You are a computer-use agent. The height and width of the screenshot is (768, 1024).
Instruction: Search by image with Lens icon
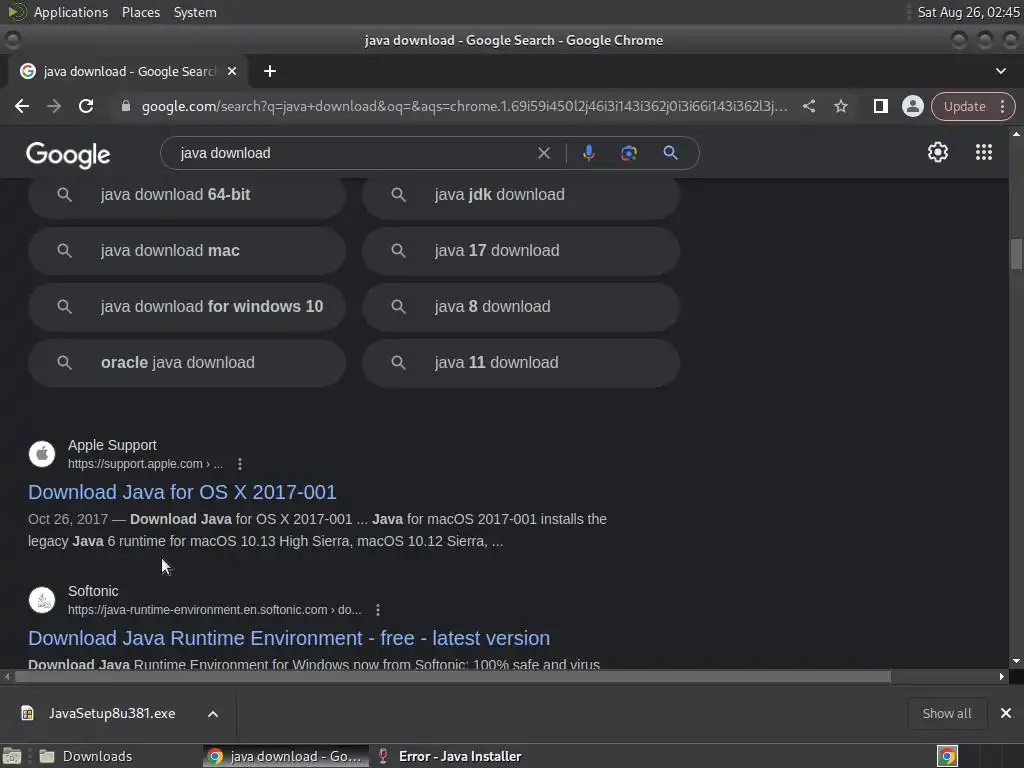tap(628, 153)
